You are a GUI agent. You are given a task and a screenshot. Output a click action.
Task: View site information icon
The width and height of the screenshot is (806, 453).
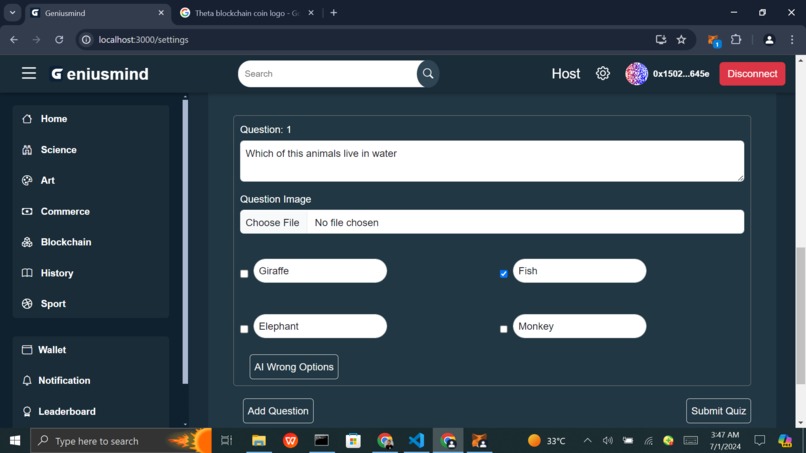click(86, 40)
